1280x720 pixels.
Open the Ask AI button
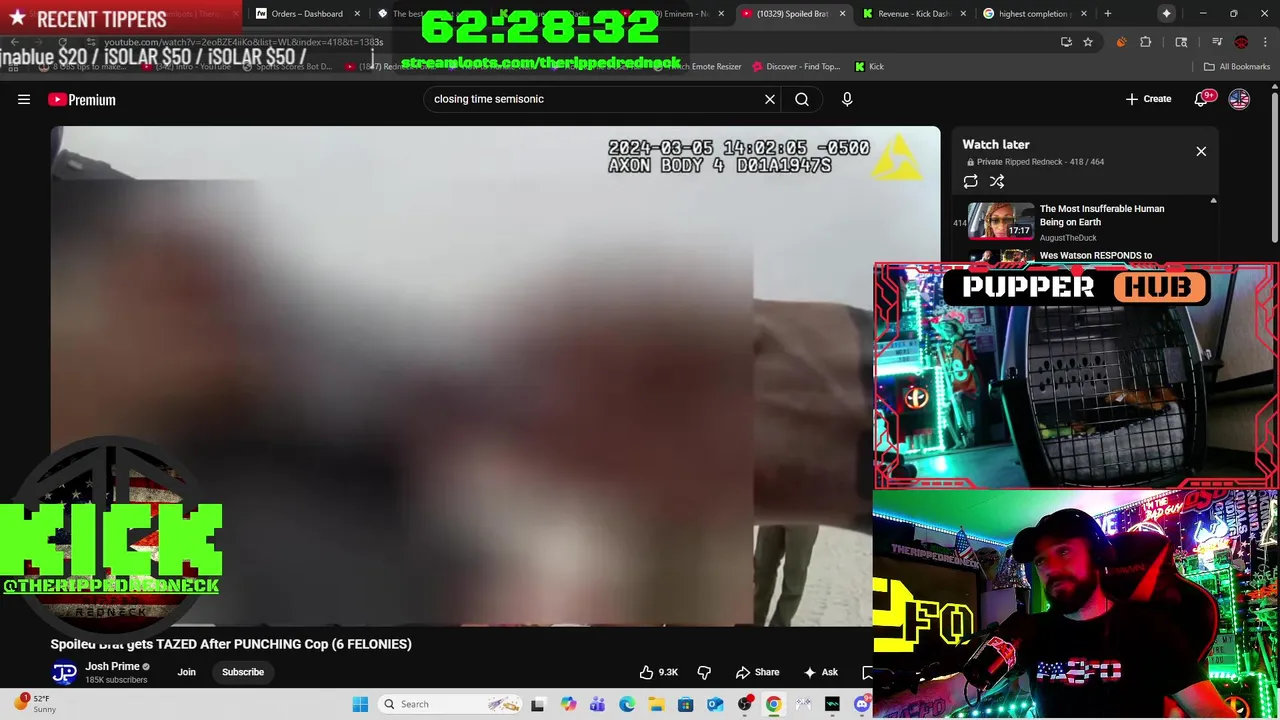(x=821, y=672)
